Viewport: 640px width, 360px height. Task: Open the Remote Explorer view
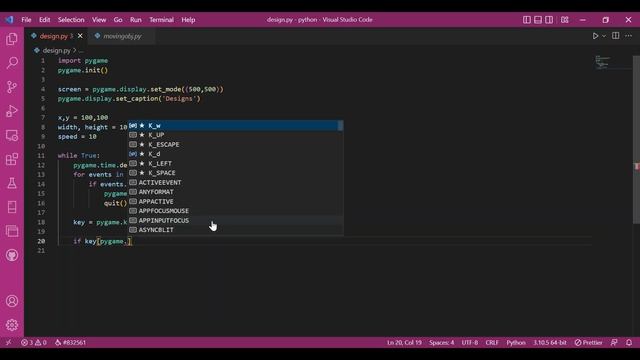pos(12,135)
